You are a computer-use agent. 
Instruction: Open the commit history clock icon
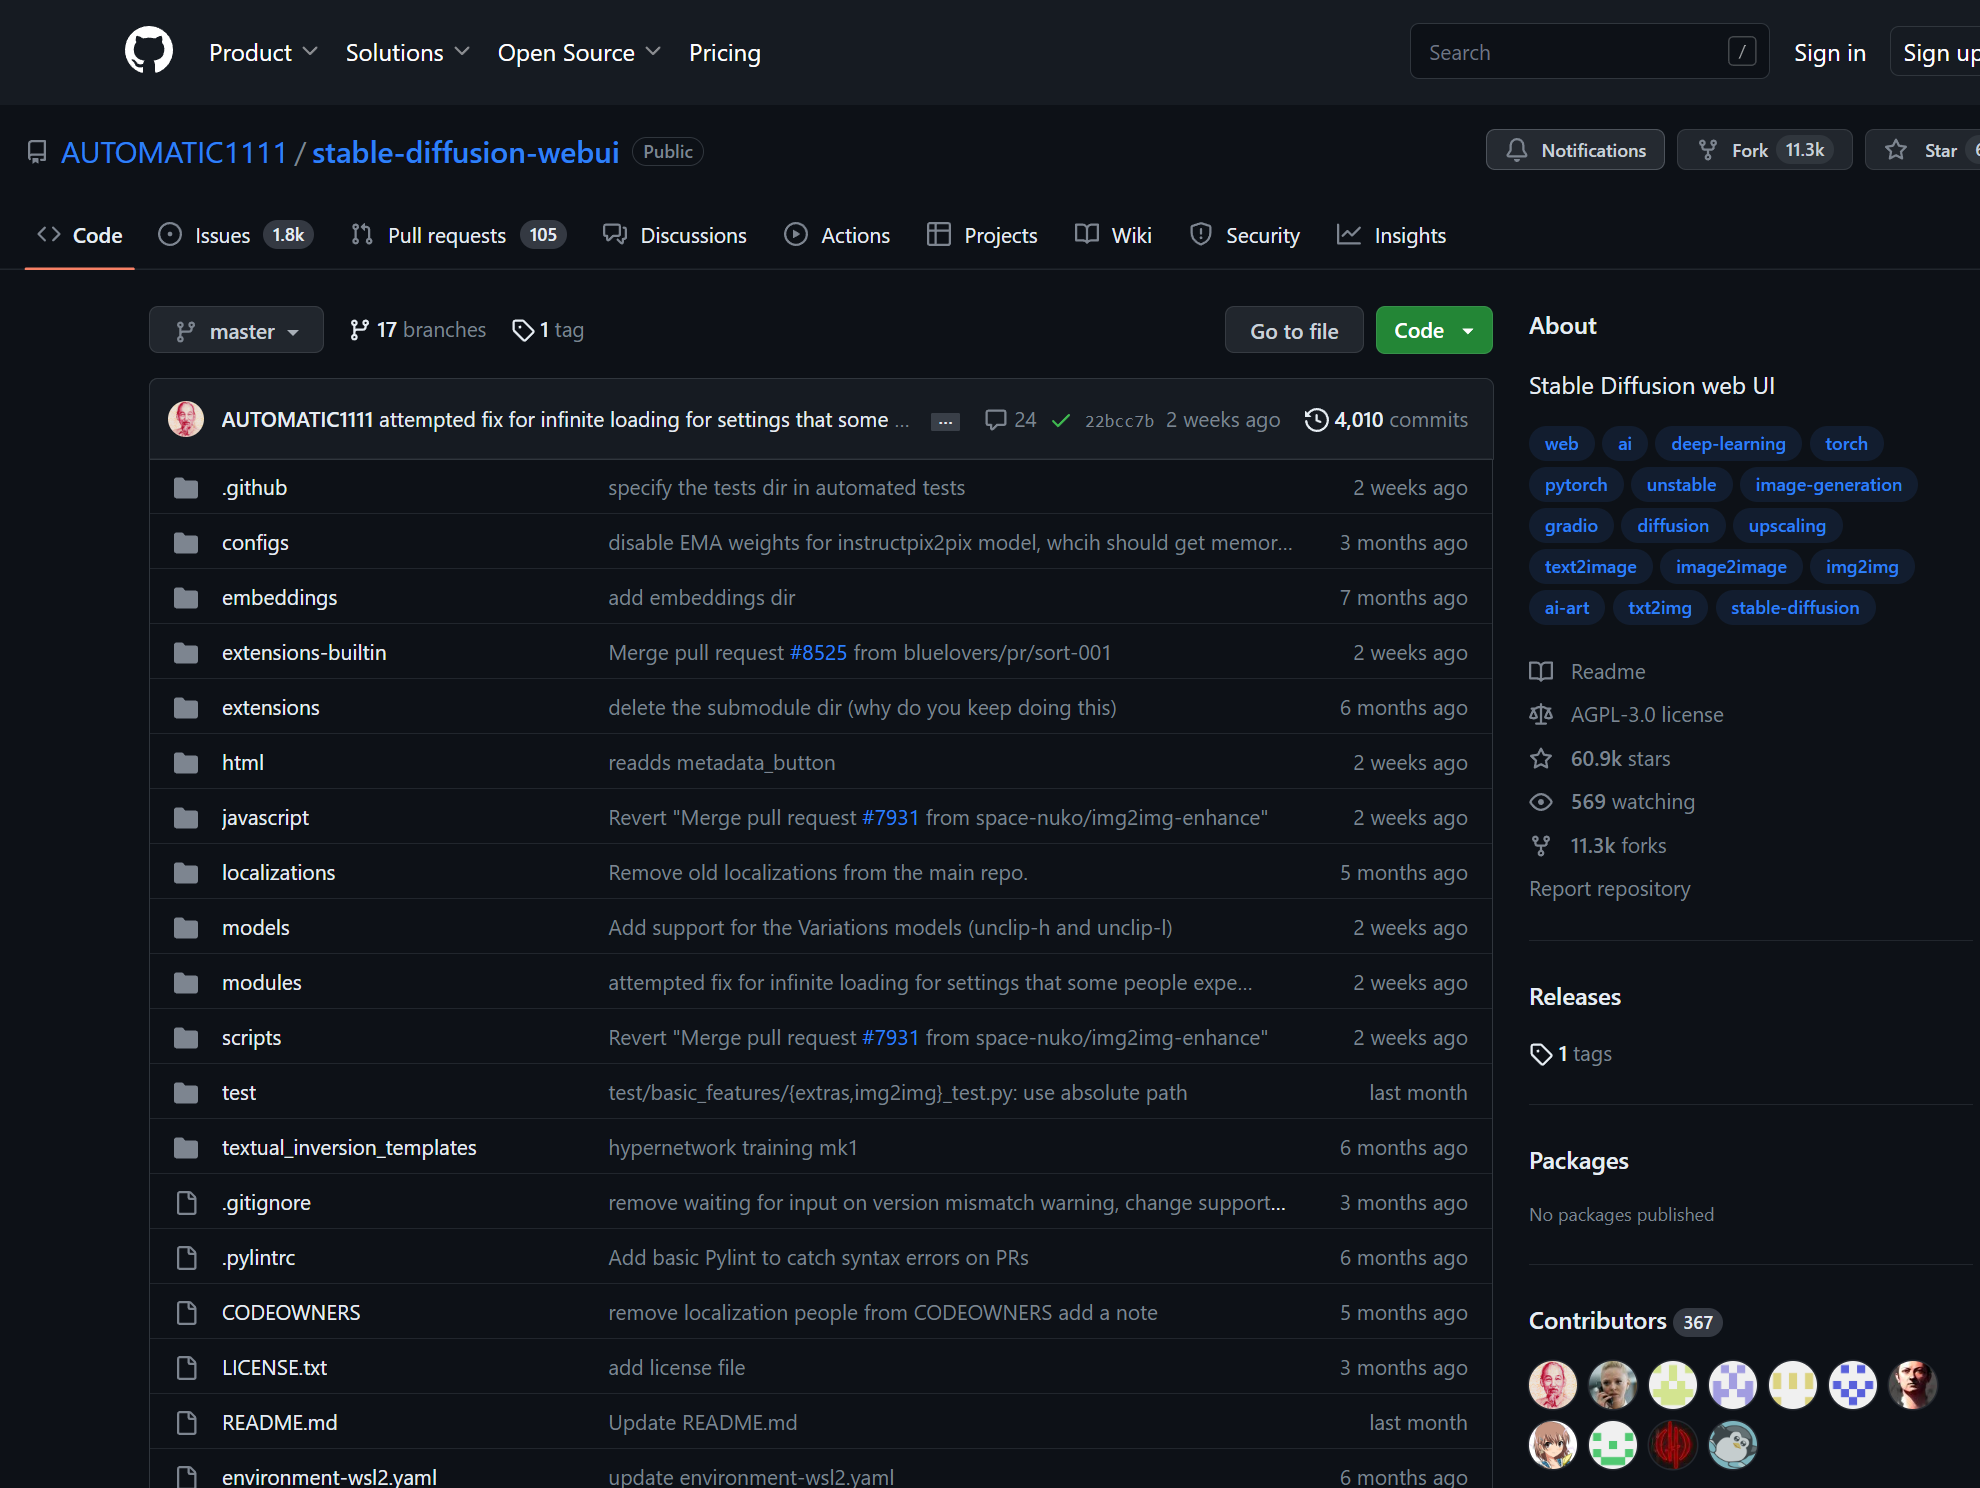click(1316, 420)
